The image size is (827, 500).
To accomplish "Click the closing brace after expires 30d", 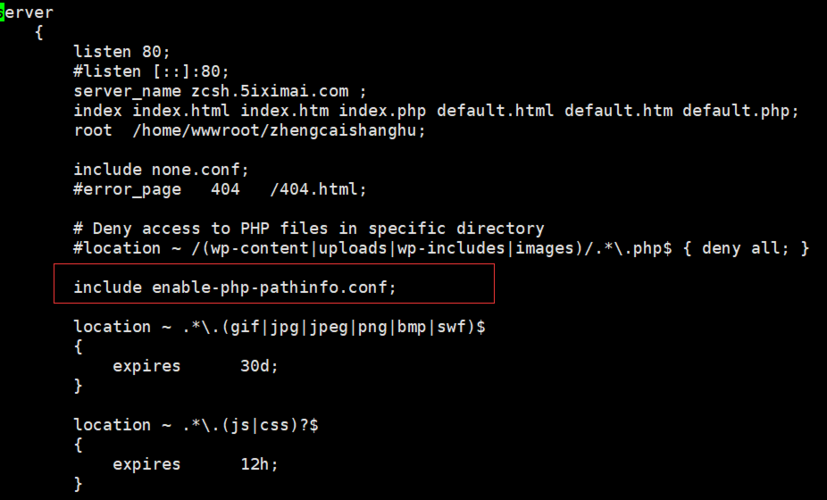I will pyautogui.click(x=78, y=386).
